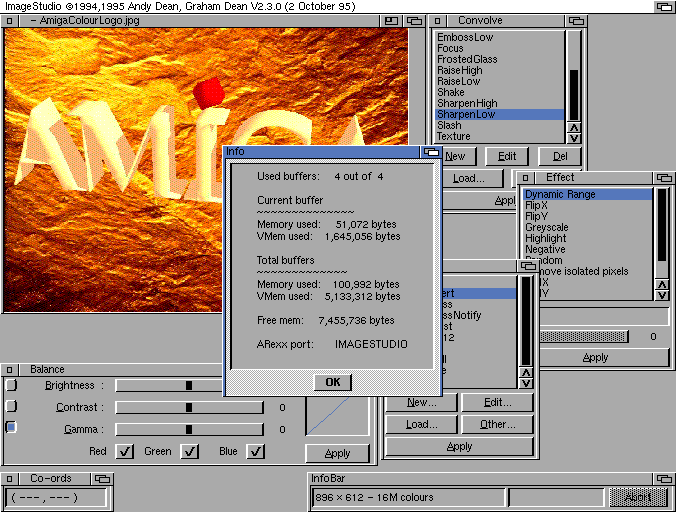Click New in the Convolve window

(459, 156)
